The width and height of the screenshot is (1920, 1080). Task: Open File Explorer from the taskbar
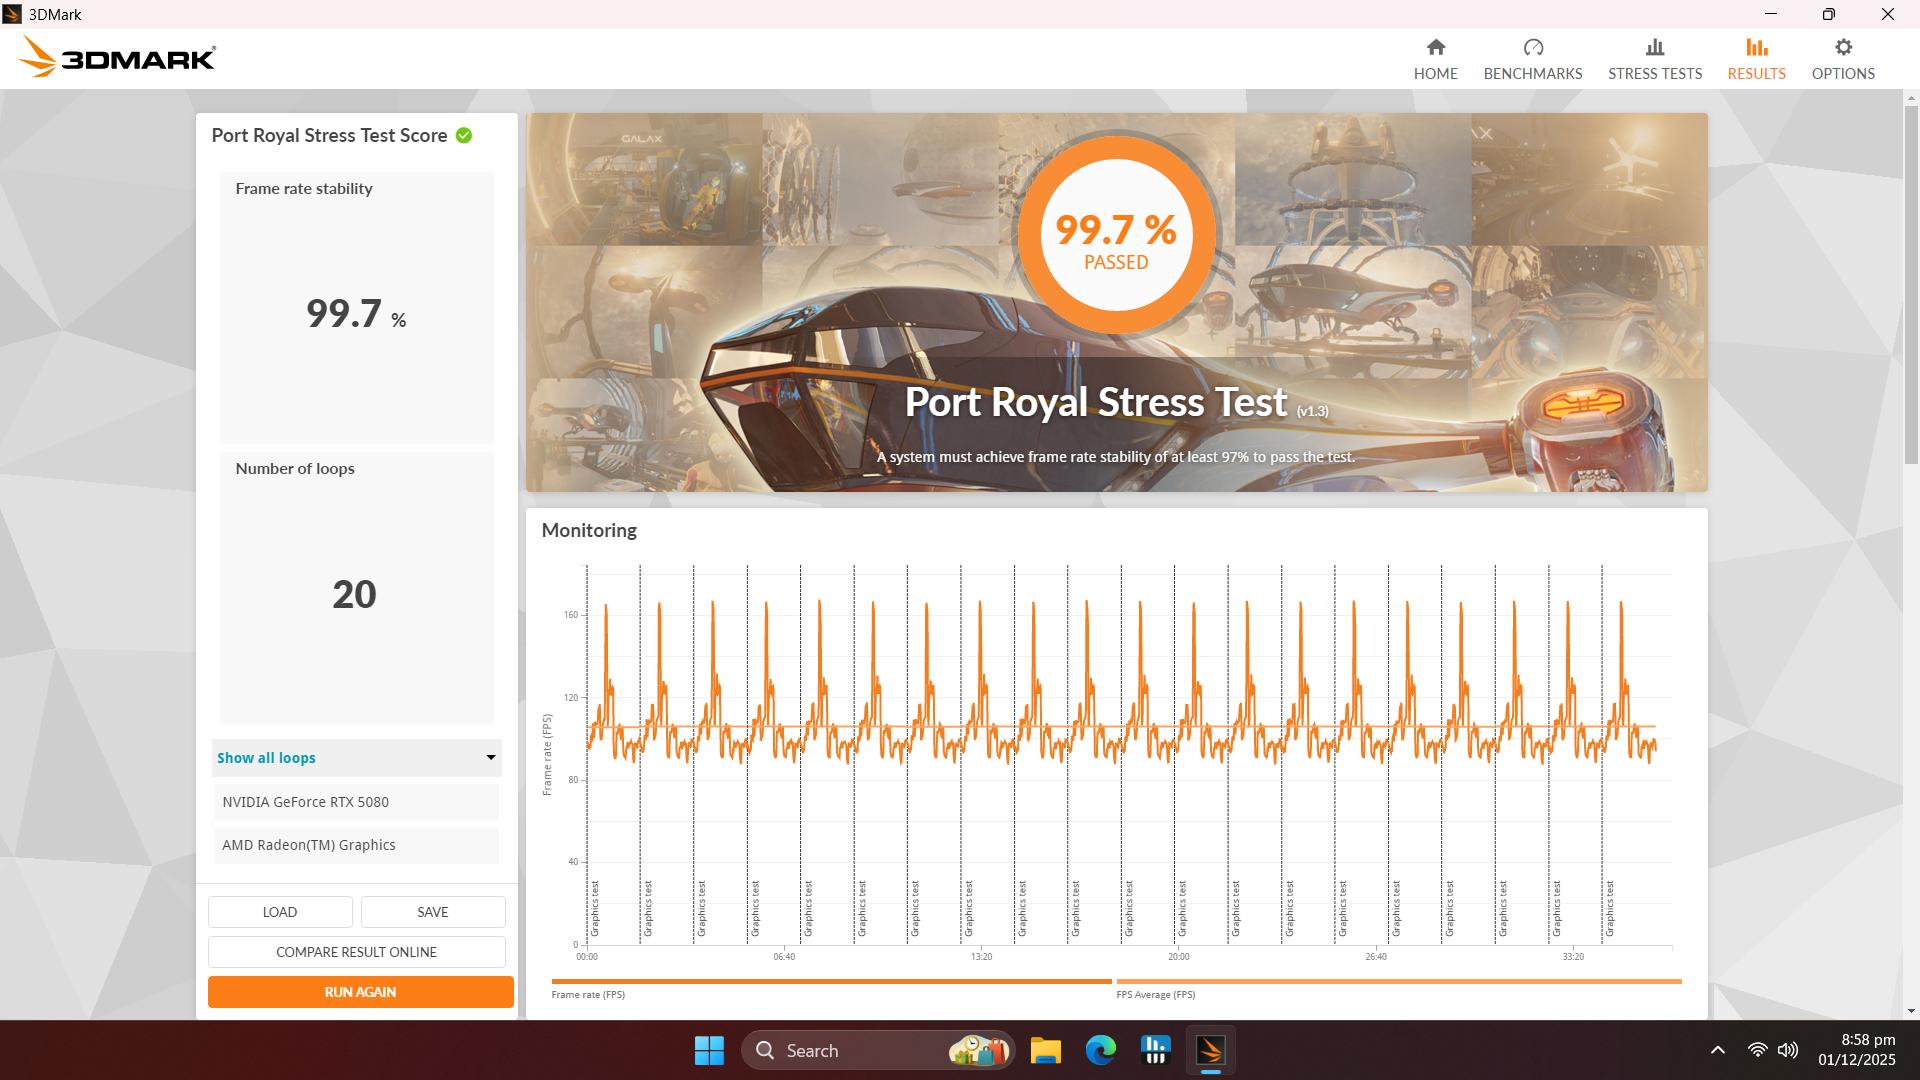(1046, 1050)
